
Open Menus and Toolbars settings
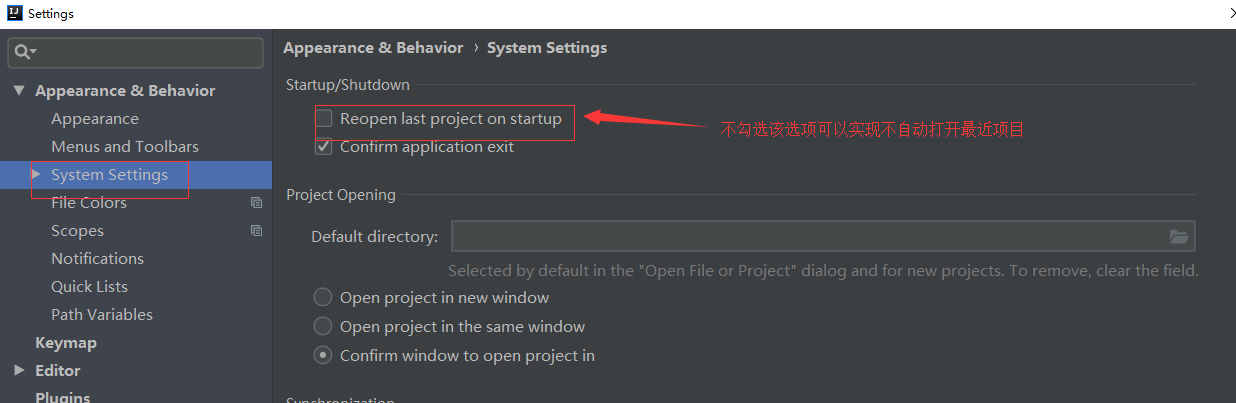(x=125, y=147)
